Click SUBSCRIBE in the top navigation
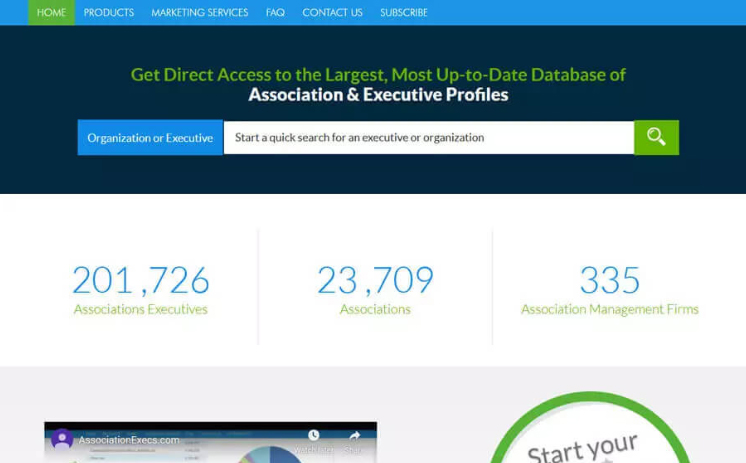Image resolution: width=746 pixels, height=463 pixels. (x=404, y=12)
